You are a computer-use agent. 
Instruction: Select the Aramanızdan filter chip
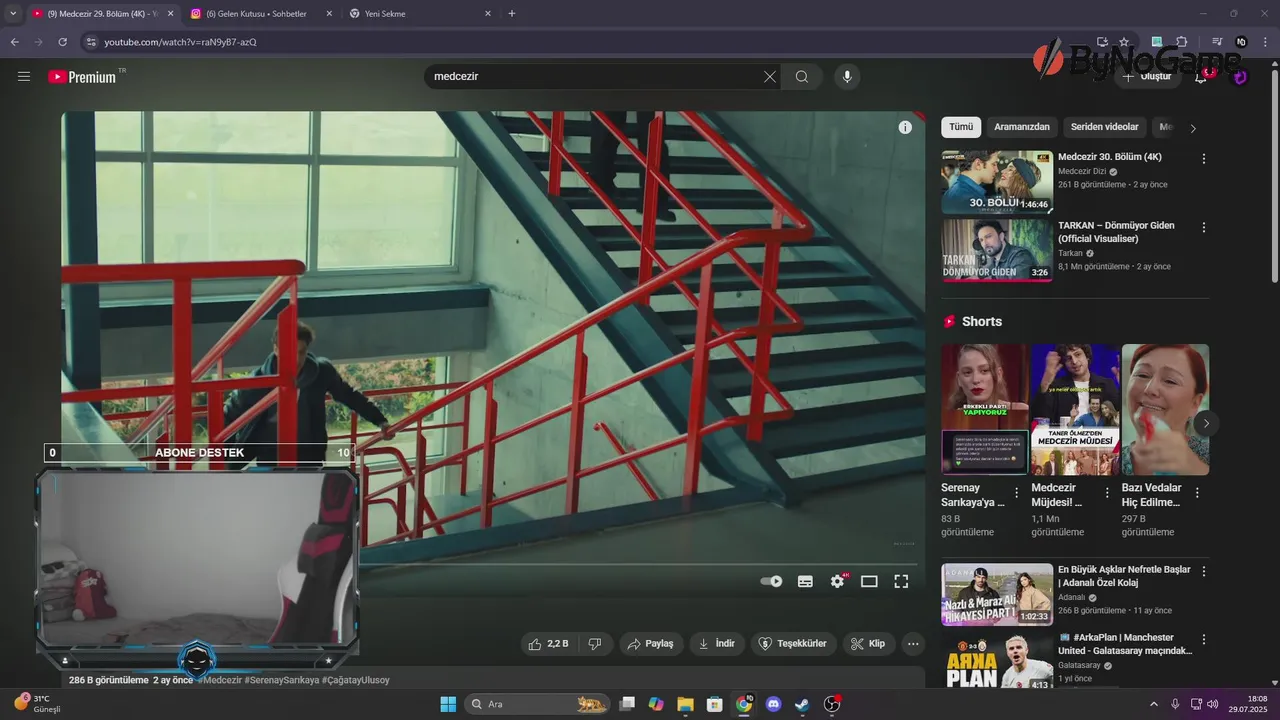pos(1022,127)
